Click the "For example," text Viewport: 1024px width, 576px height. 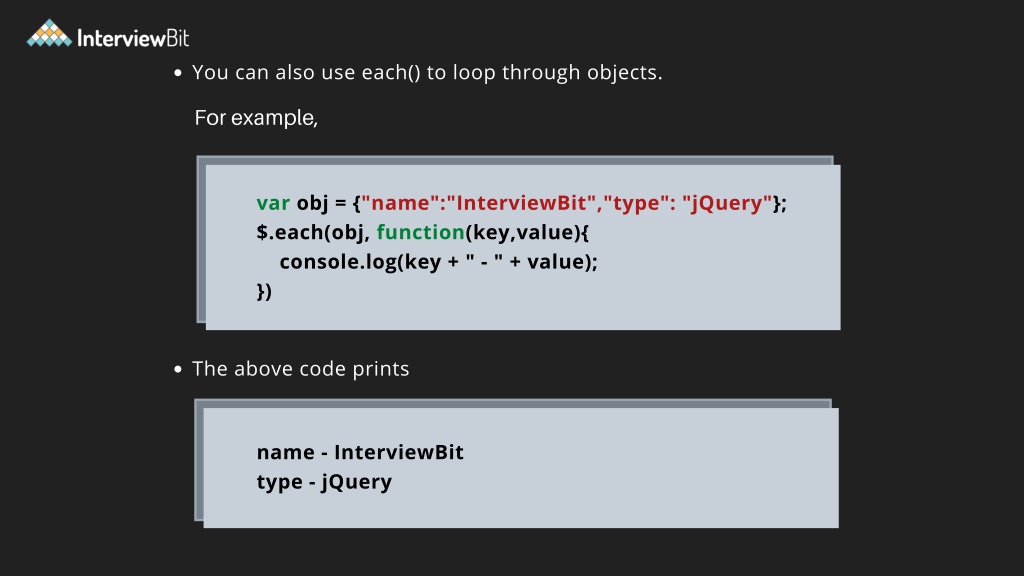(x=256, y=118)
